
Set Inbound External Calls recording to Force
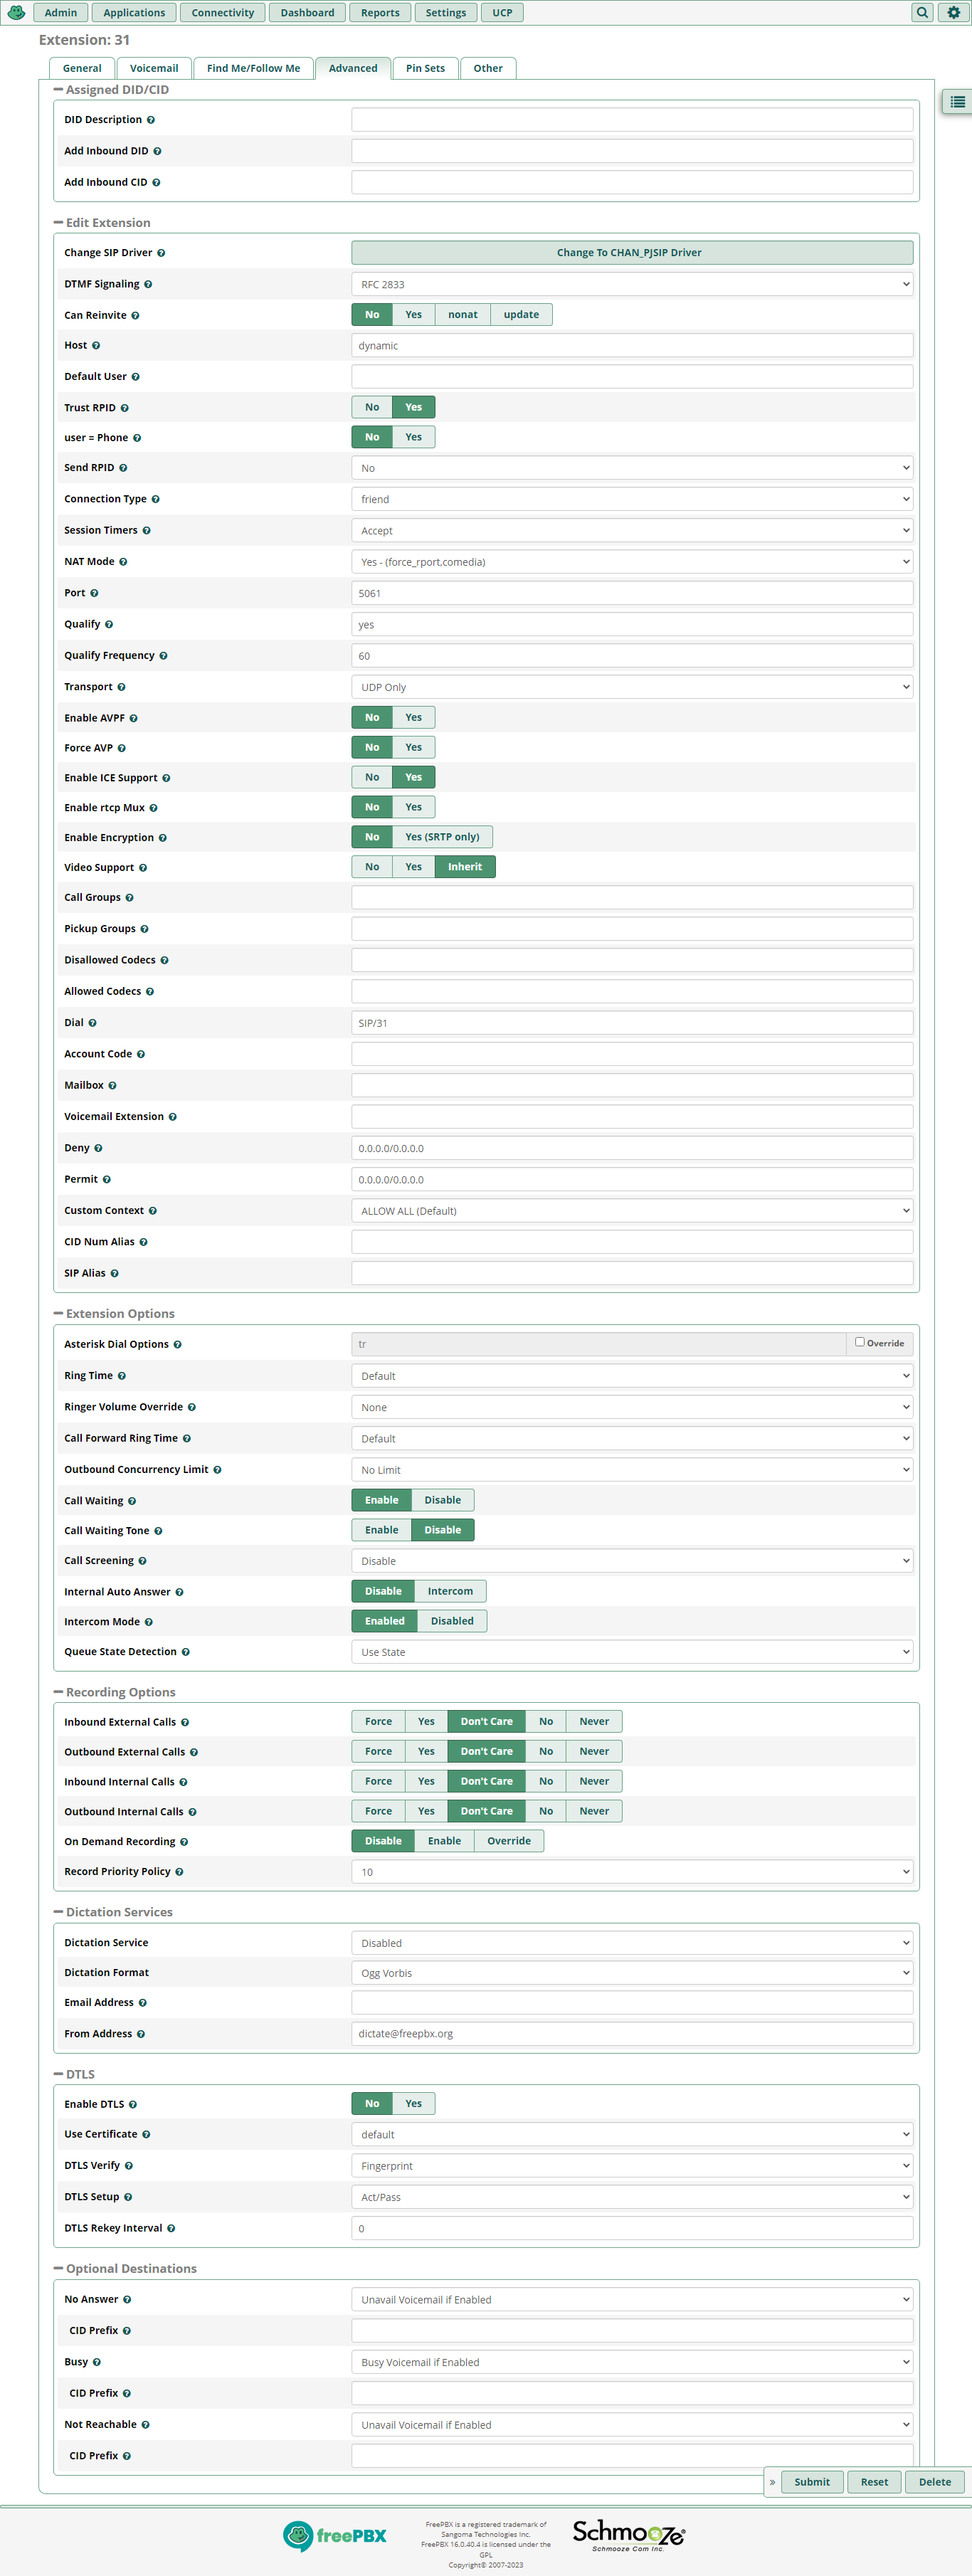point(378,1721)
